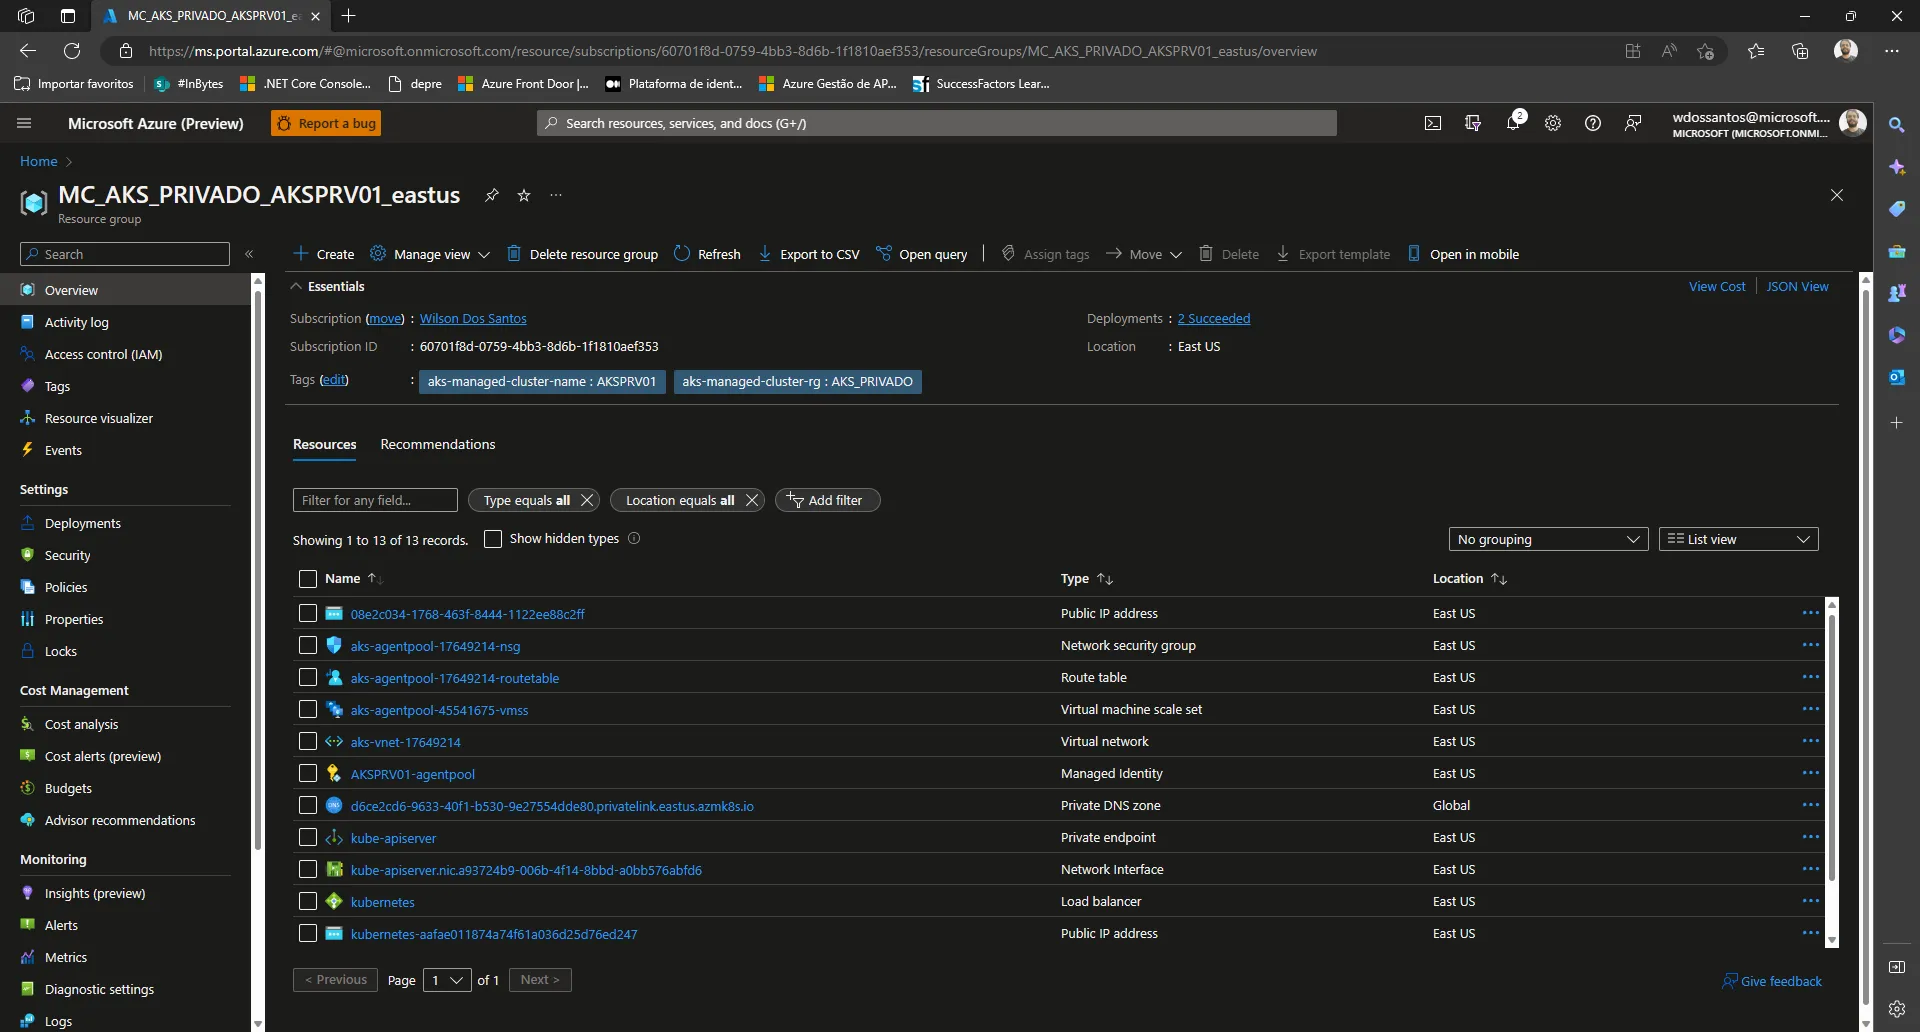
Task: Click Delete resource group in toolbar
Action: (582, 254)
